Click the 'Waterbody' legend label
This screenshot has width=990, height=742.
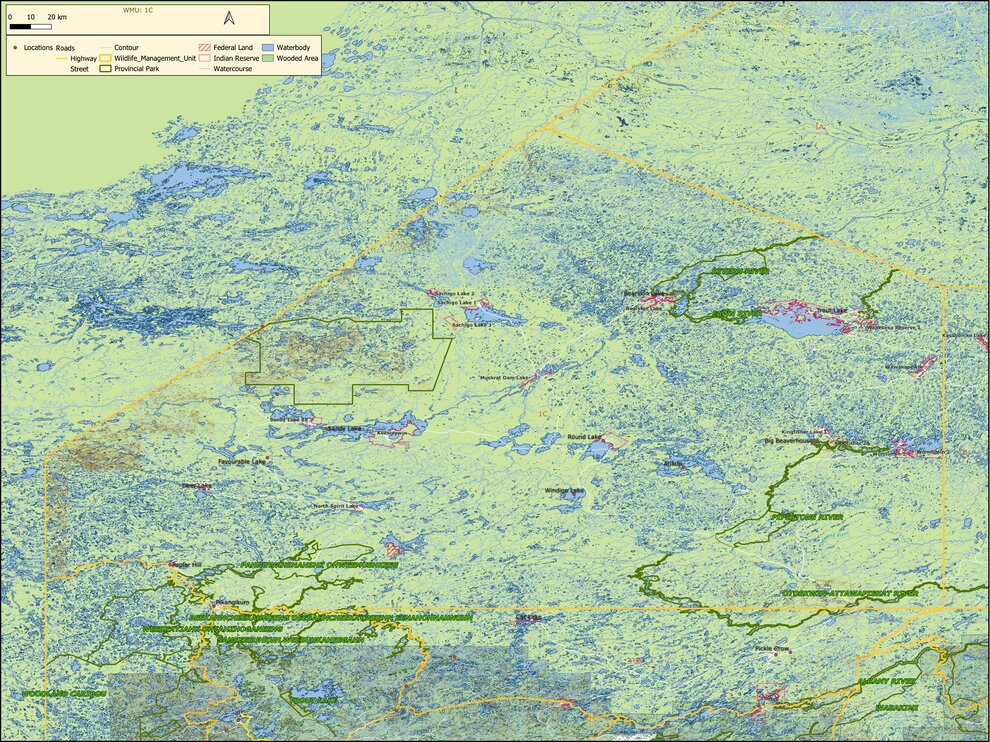[293, 47]
